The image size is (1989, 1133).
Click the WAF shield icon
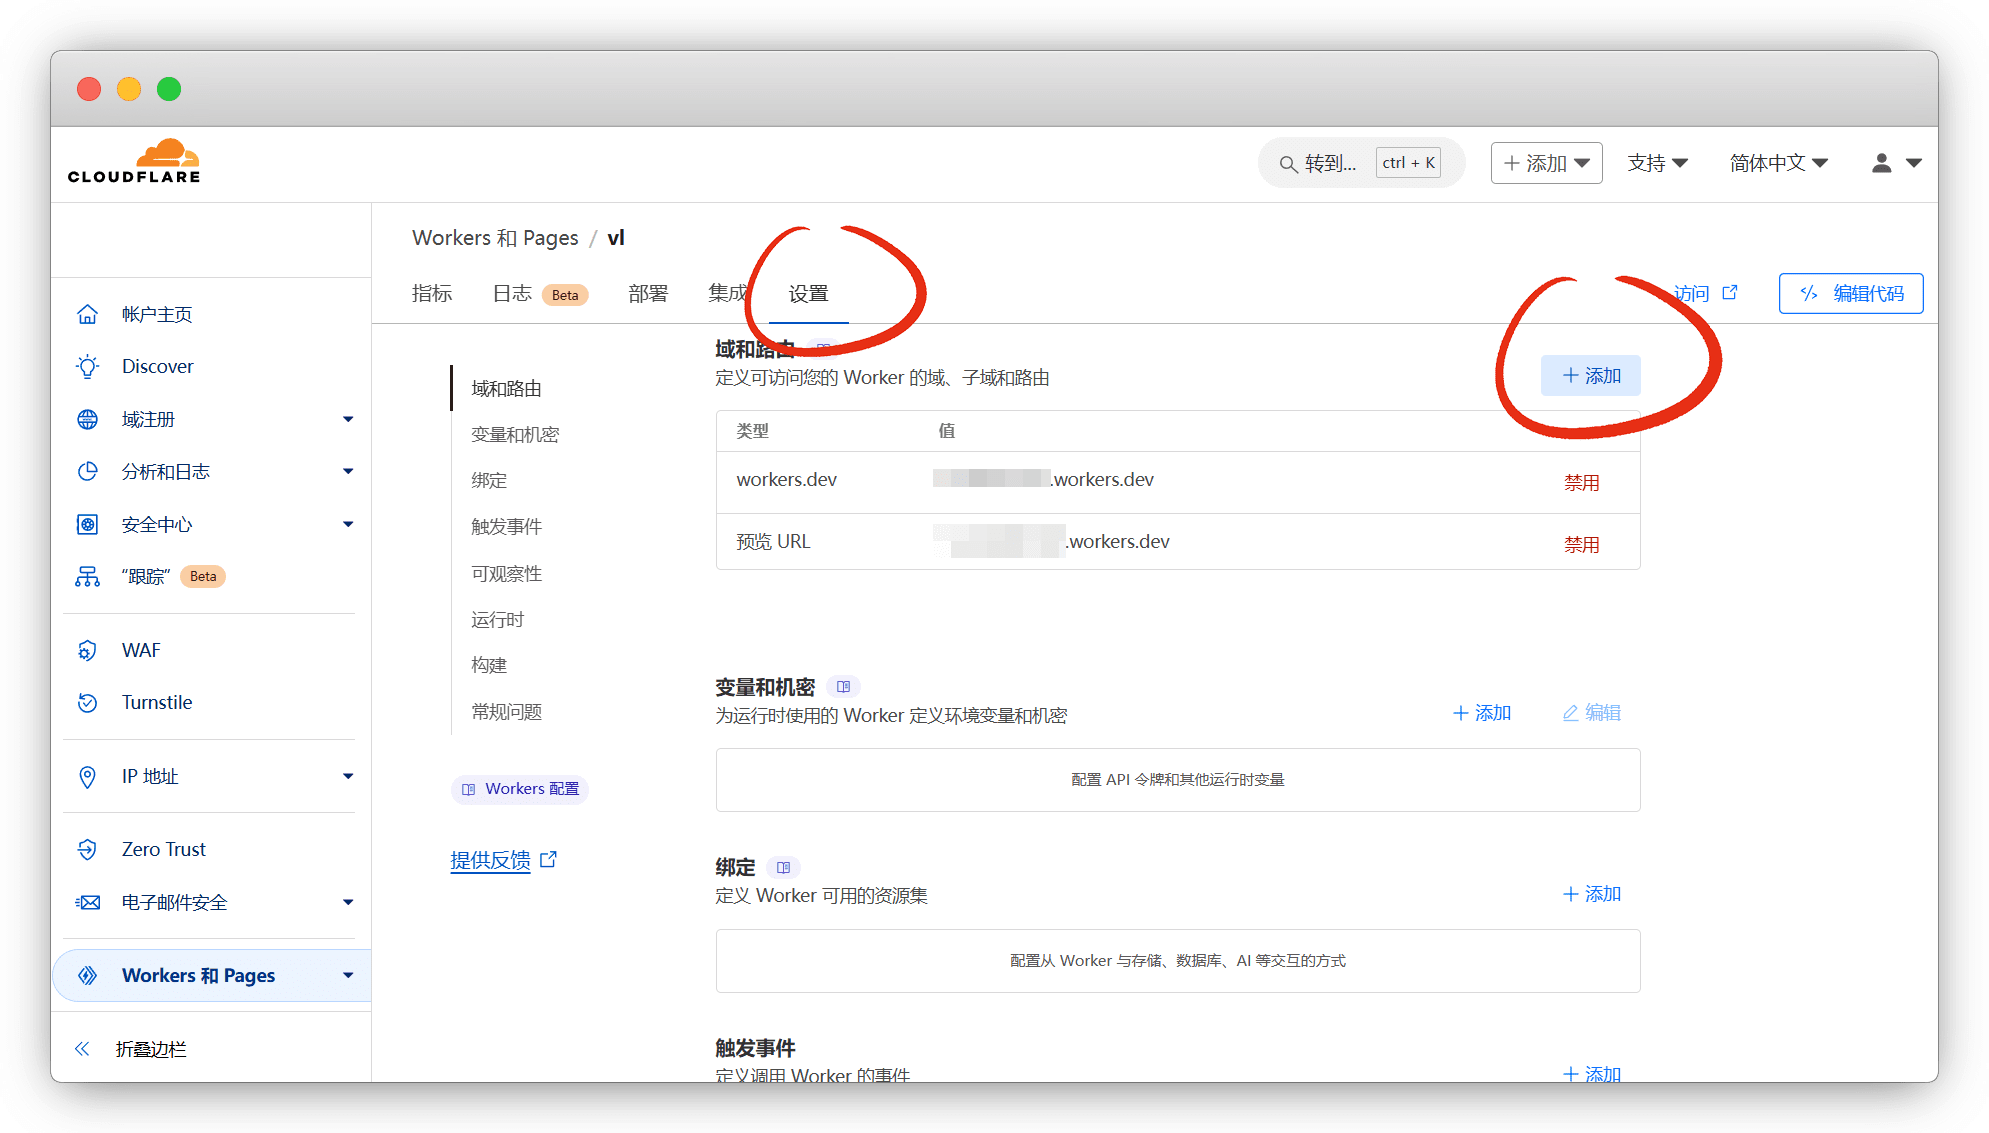[x=88, y=650]
